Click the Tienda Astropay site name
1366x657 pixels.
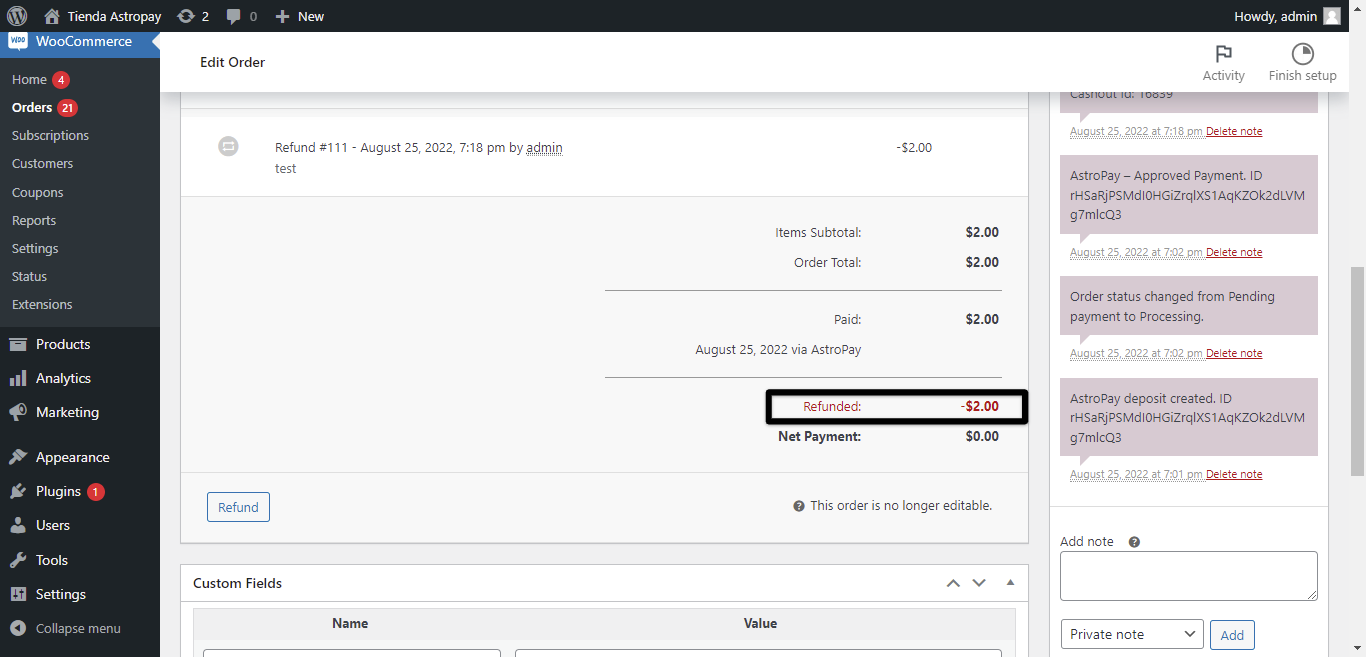tap(114, 16)
